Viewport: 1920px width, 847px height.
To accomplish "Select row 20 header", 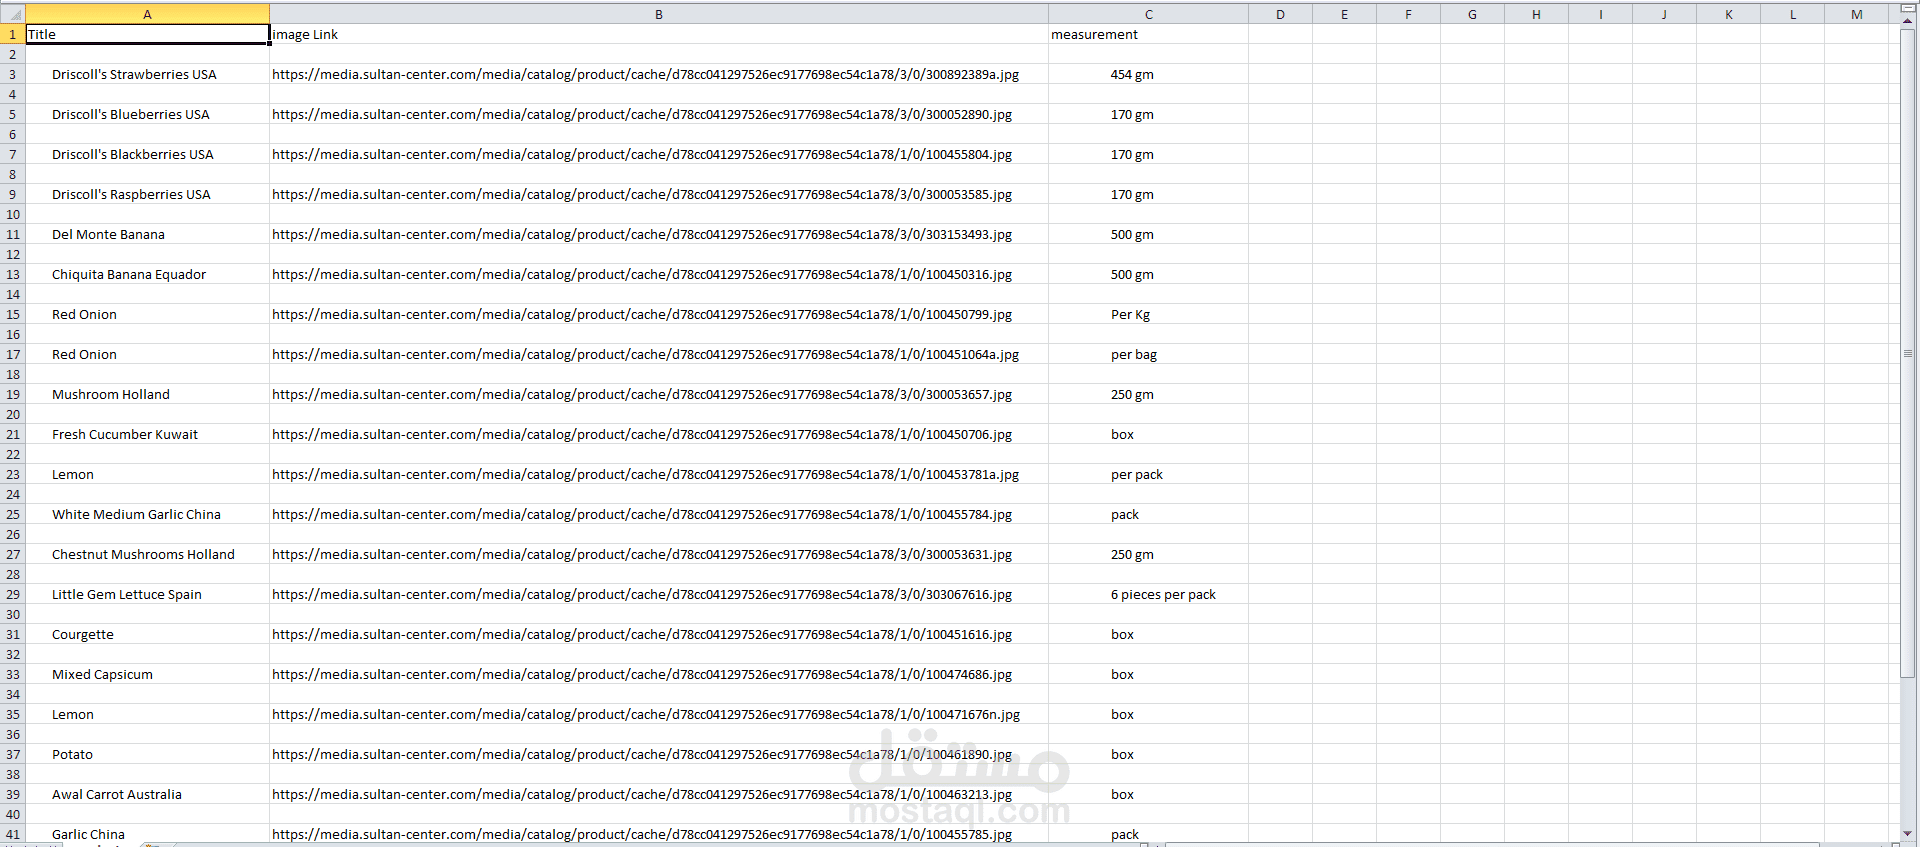I will pos(12,414).
